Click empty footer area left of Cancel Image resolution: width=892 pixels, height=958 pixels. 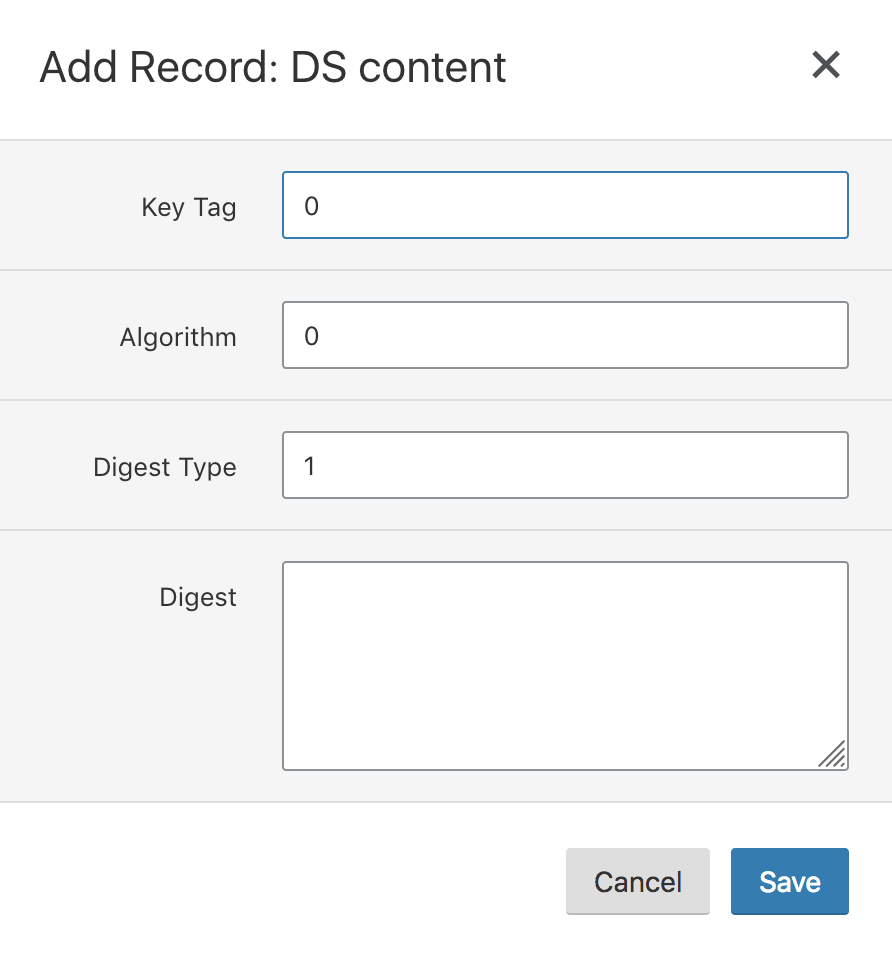click(280, 880)
